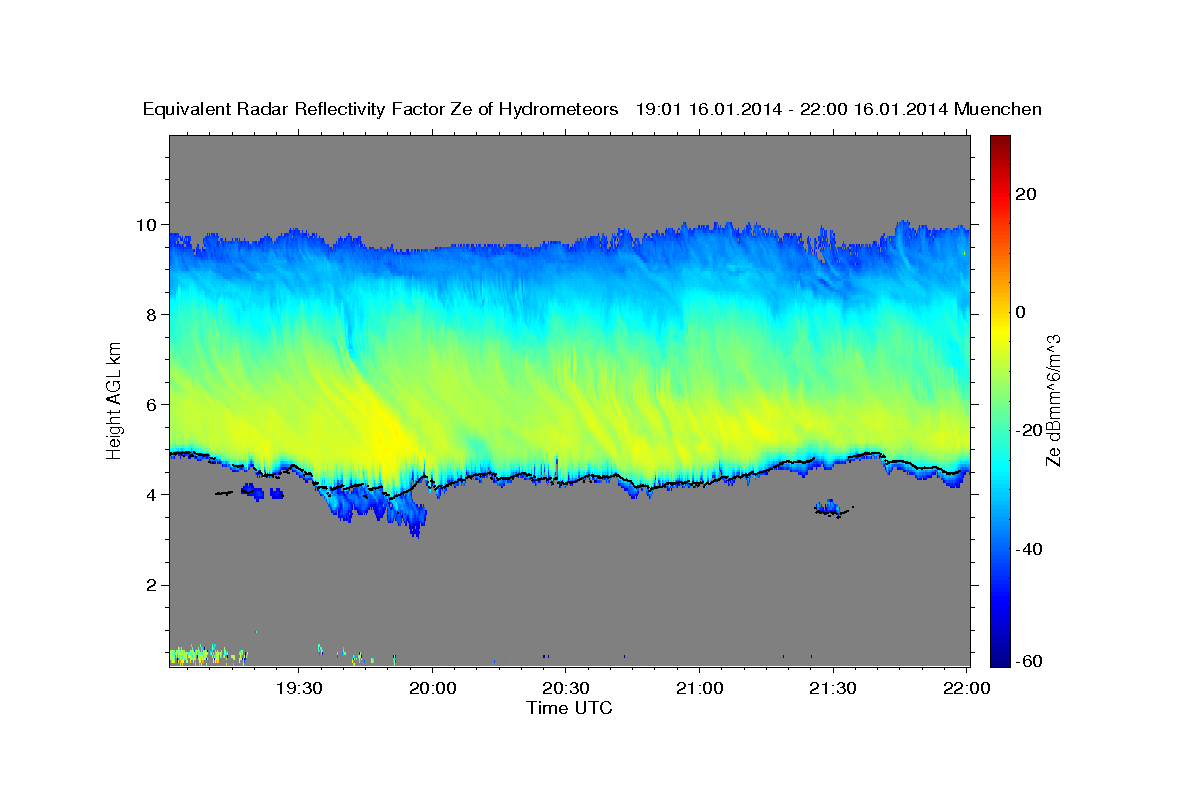The height and width of the screenshot is (800, 1200).
Task: Click the dark red top of the colorbar
Action: tap(1001, 145)
